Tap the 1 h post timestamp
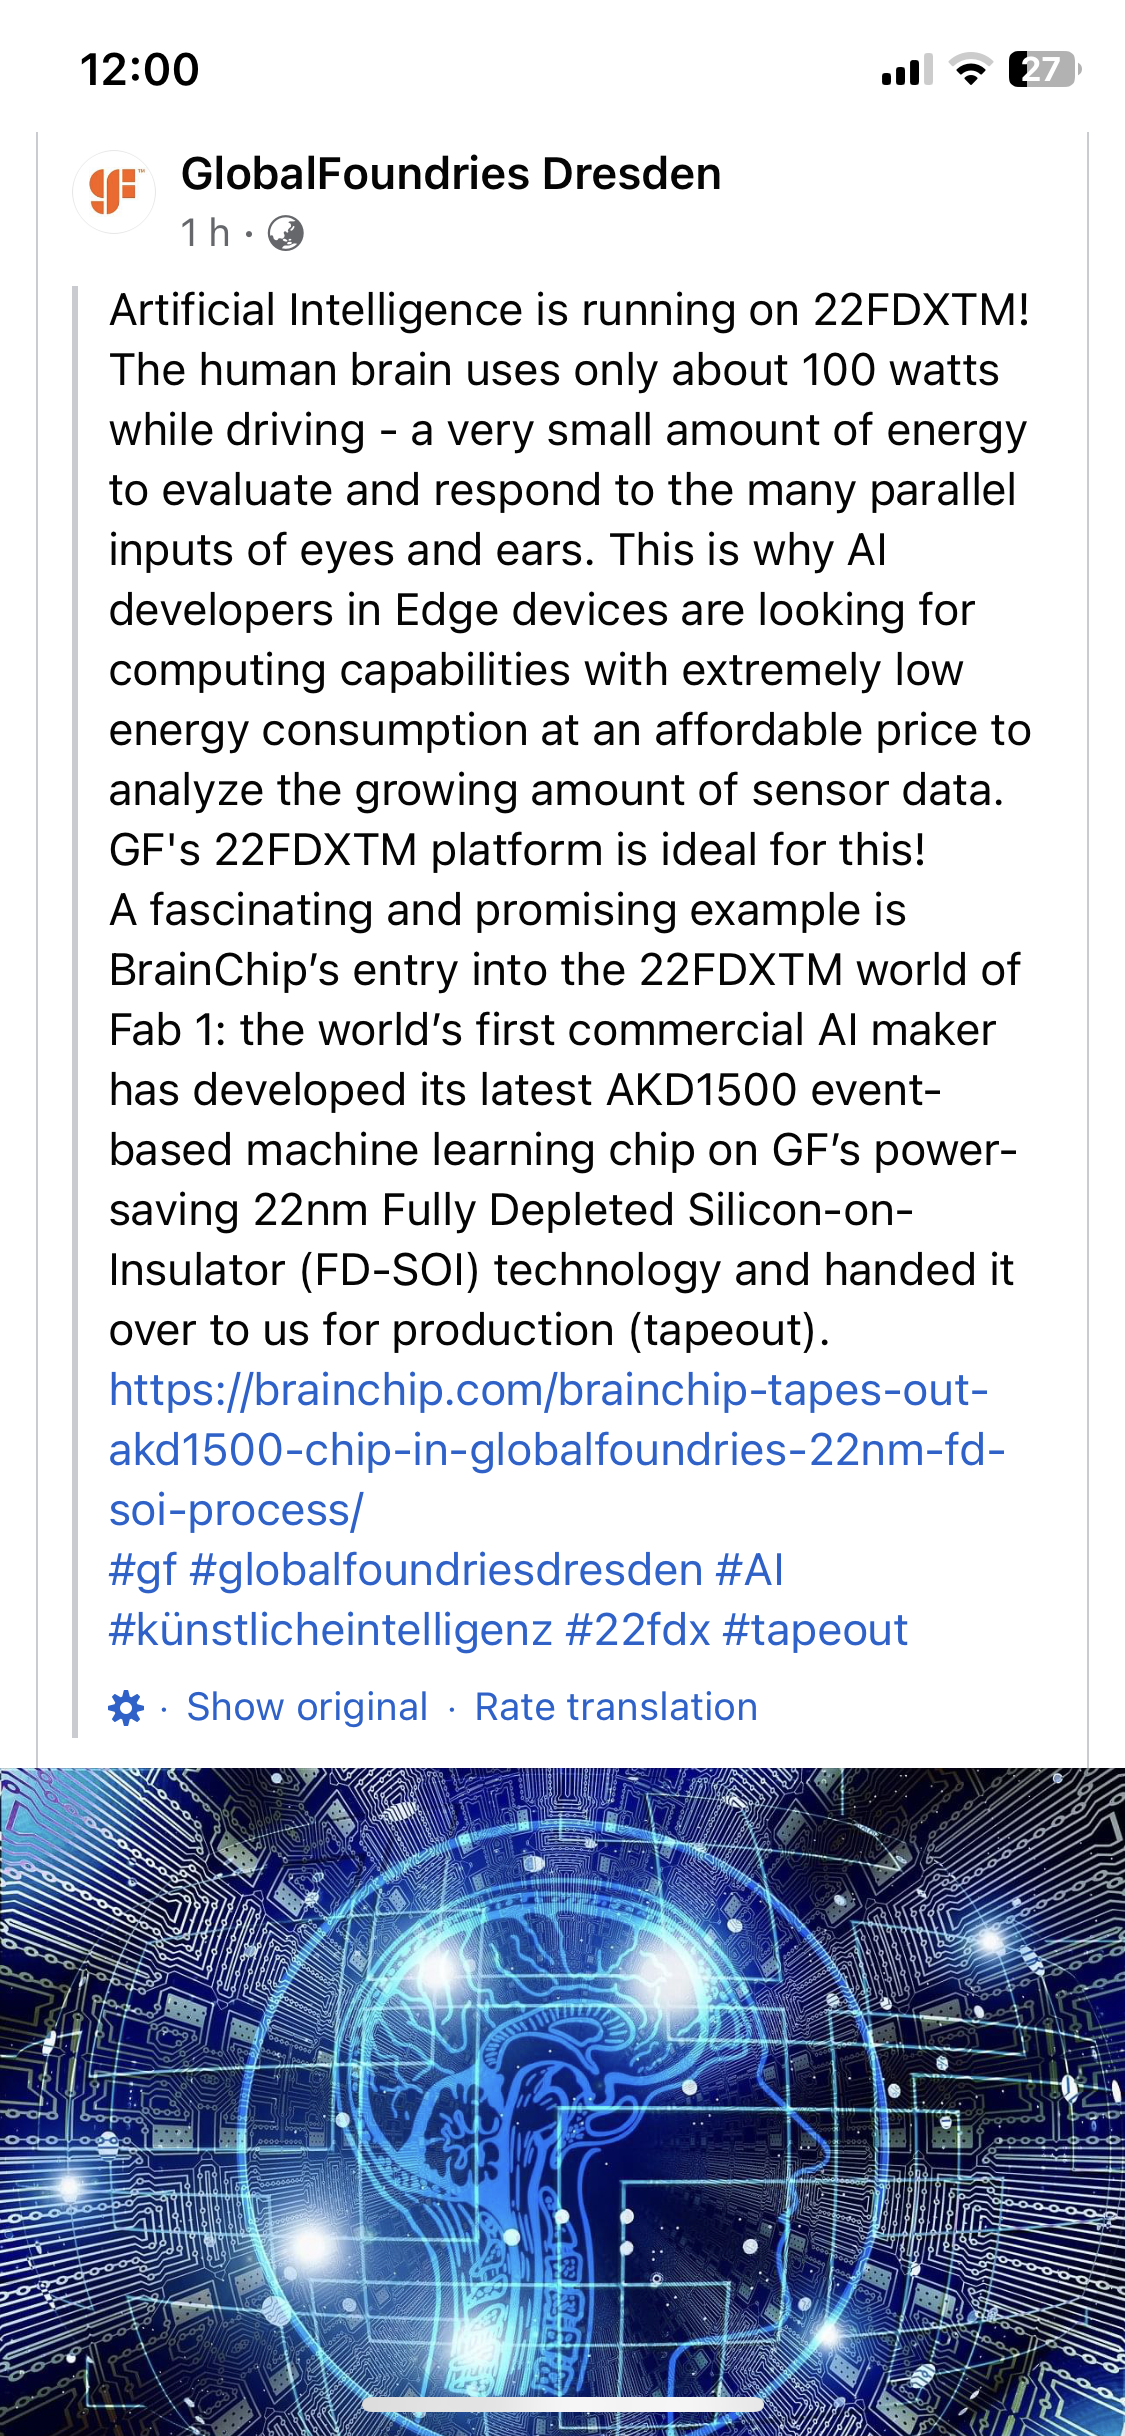Image resolution: width=1125 pixels, height=2436 pixels. coord(205,233)
